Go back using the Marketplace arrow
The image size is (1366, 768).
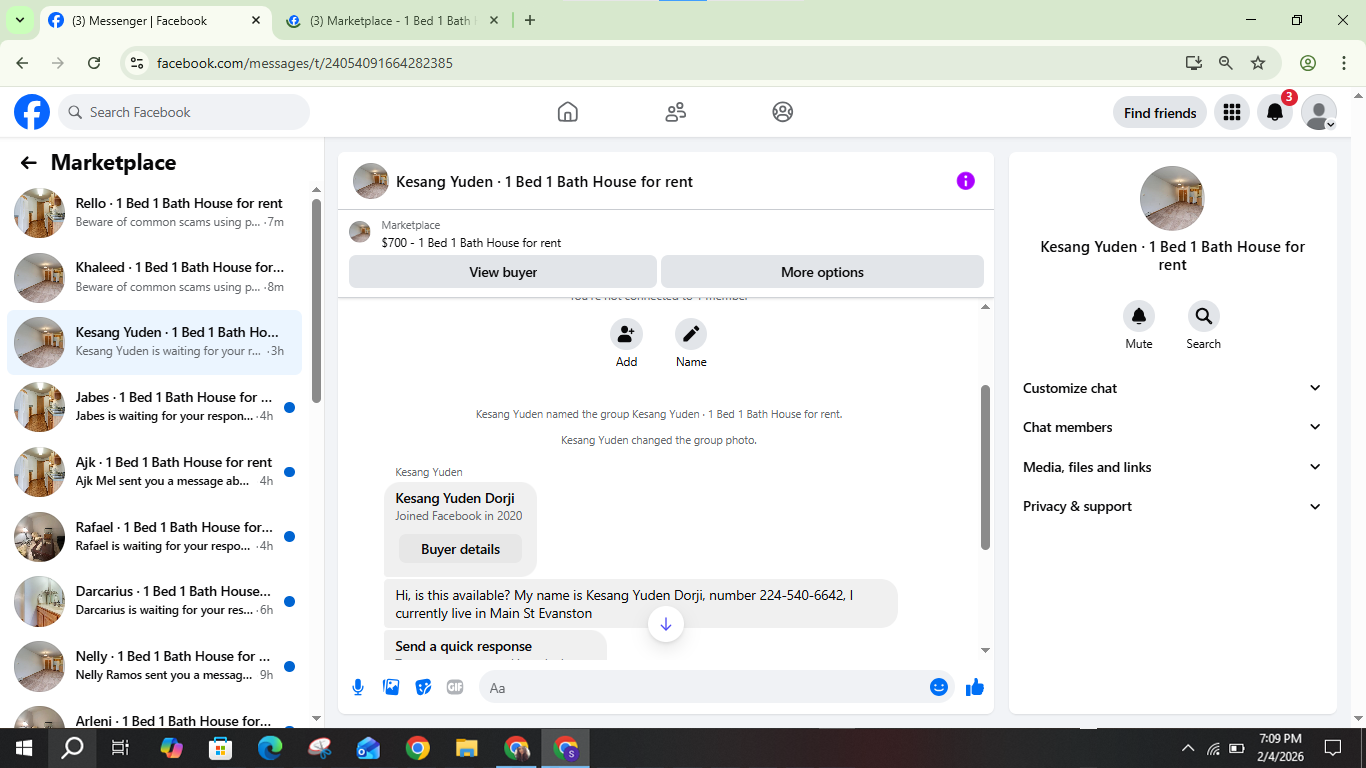[x=29, y=163]
